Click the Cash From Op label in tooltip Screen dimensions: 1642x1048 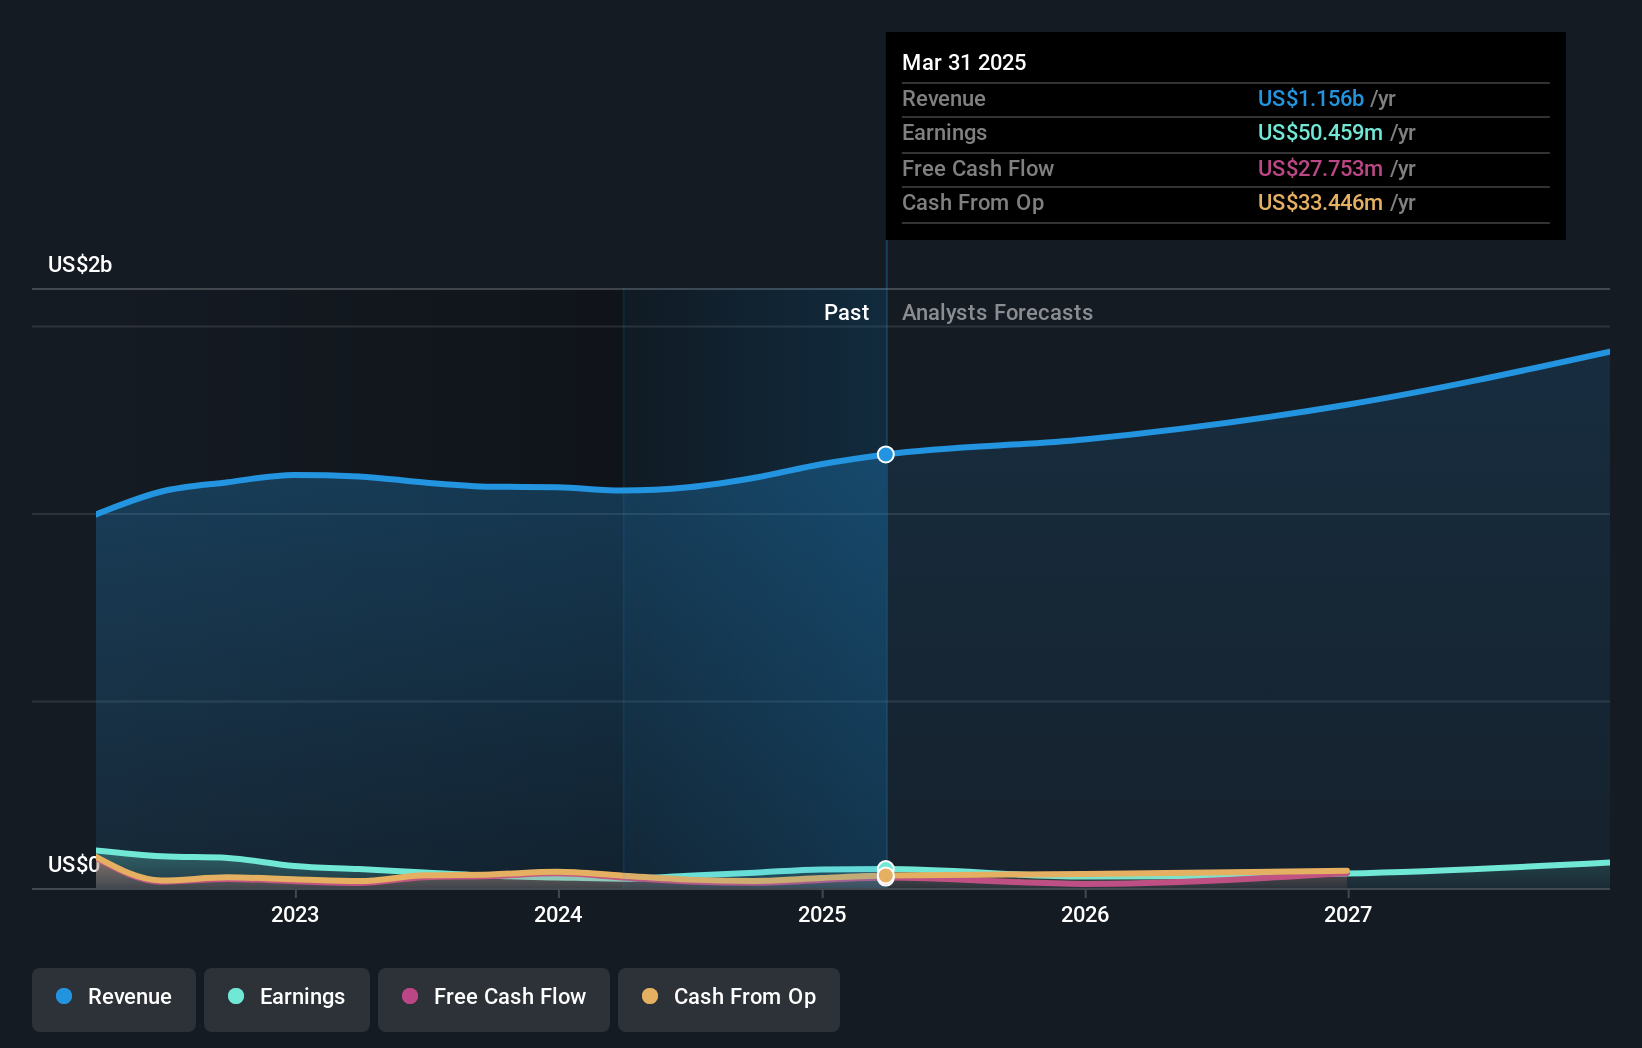coord(973,202)
